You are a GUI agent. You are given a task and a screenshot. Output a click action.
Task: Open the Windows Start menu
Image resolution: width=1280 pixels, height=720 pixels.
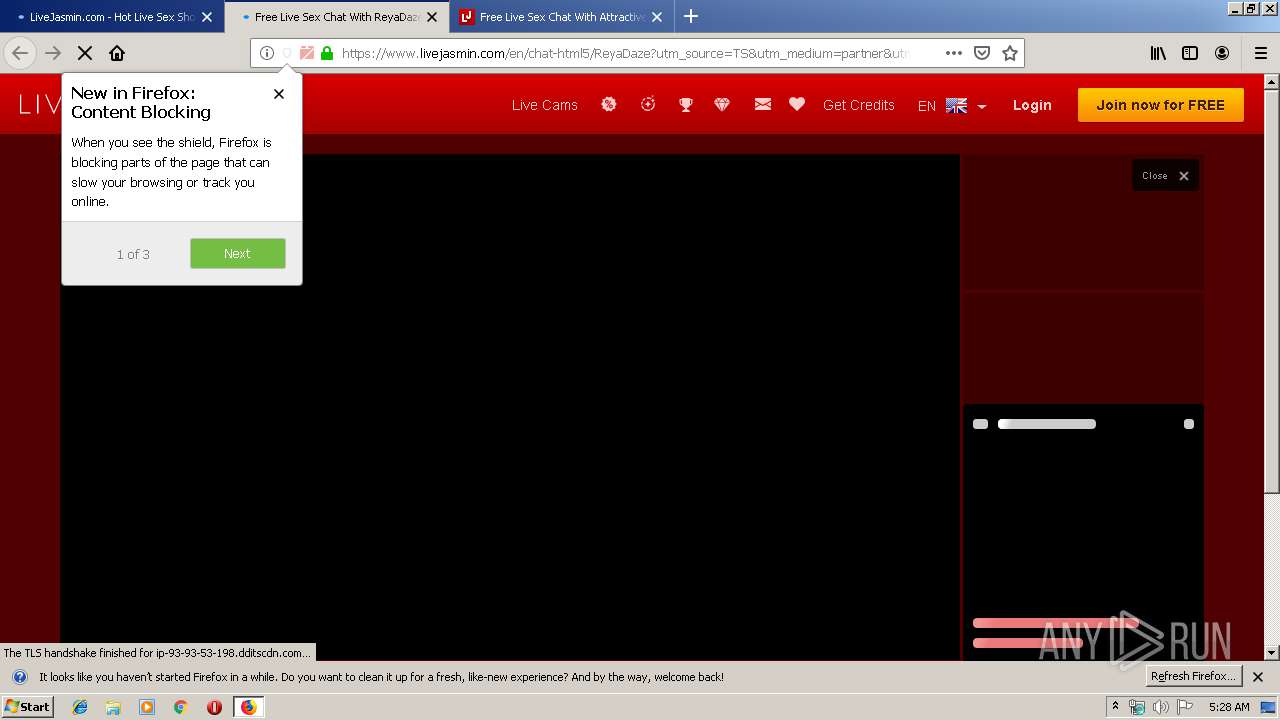click(28, 706)
